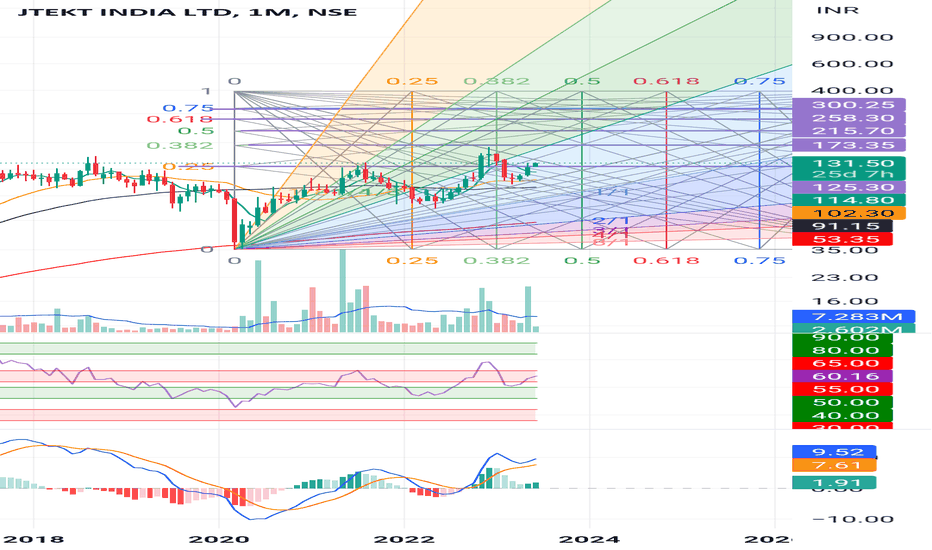Screen dimensions: 932x550
Task: Click the green 40.00 RSI level tag
Action: click(843, 416)
